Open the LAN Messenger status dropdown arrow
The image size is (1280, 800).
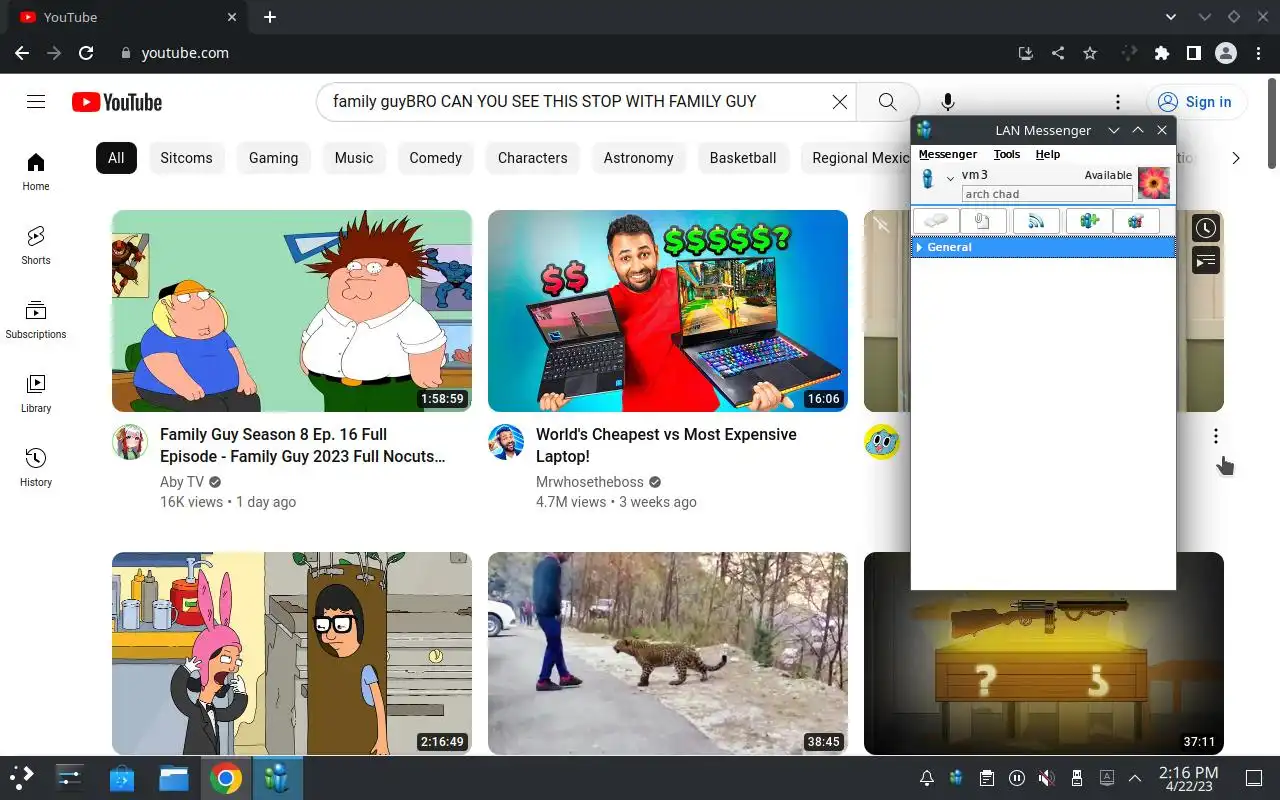pos(950,179)
